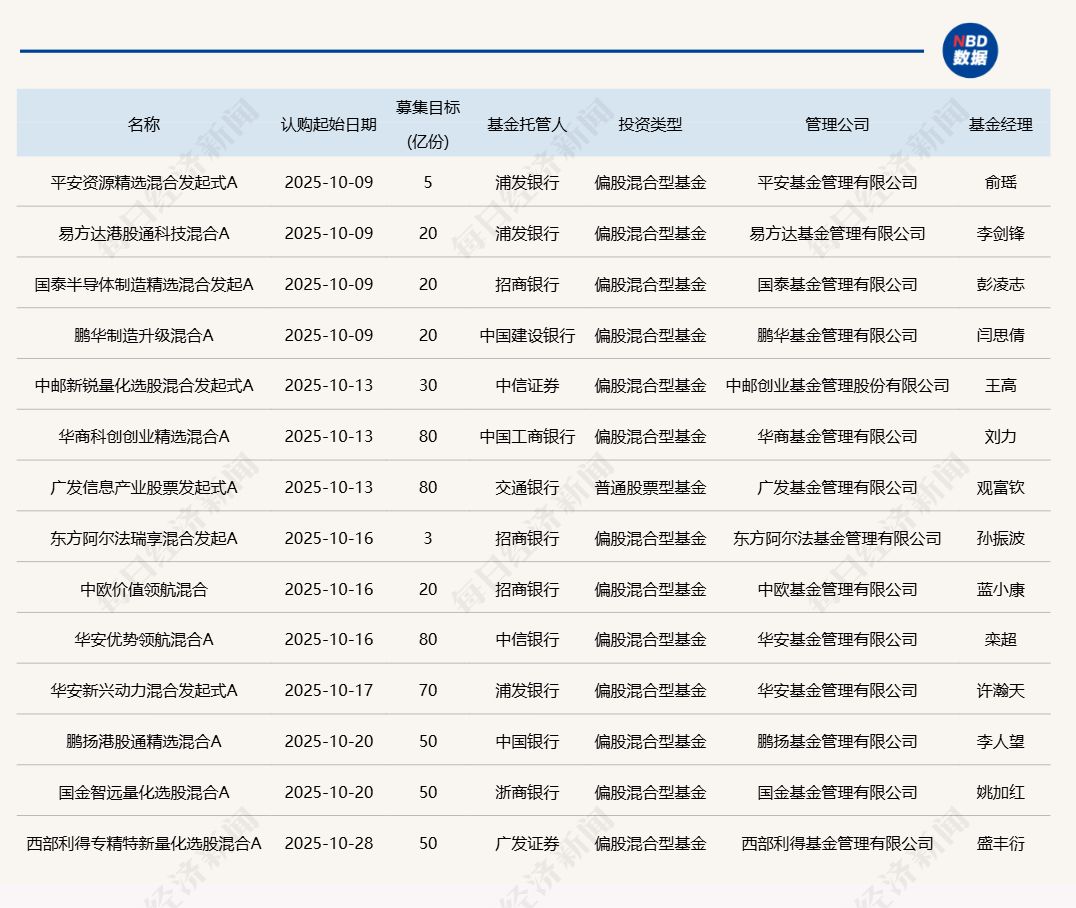The image size is (1076, 908).
Task: Click fund manager 观富钦
Action: pyautogui.click(x=1000, y=488)
